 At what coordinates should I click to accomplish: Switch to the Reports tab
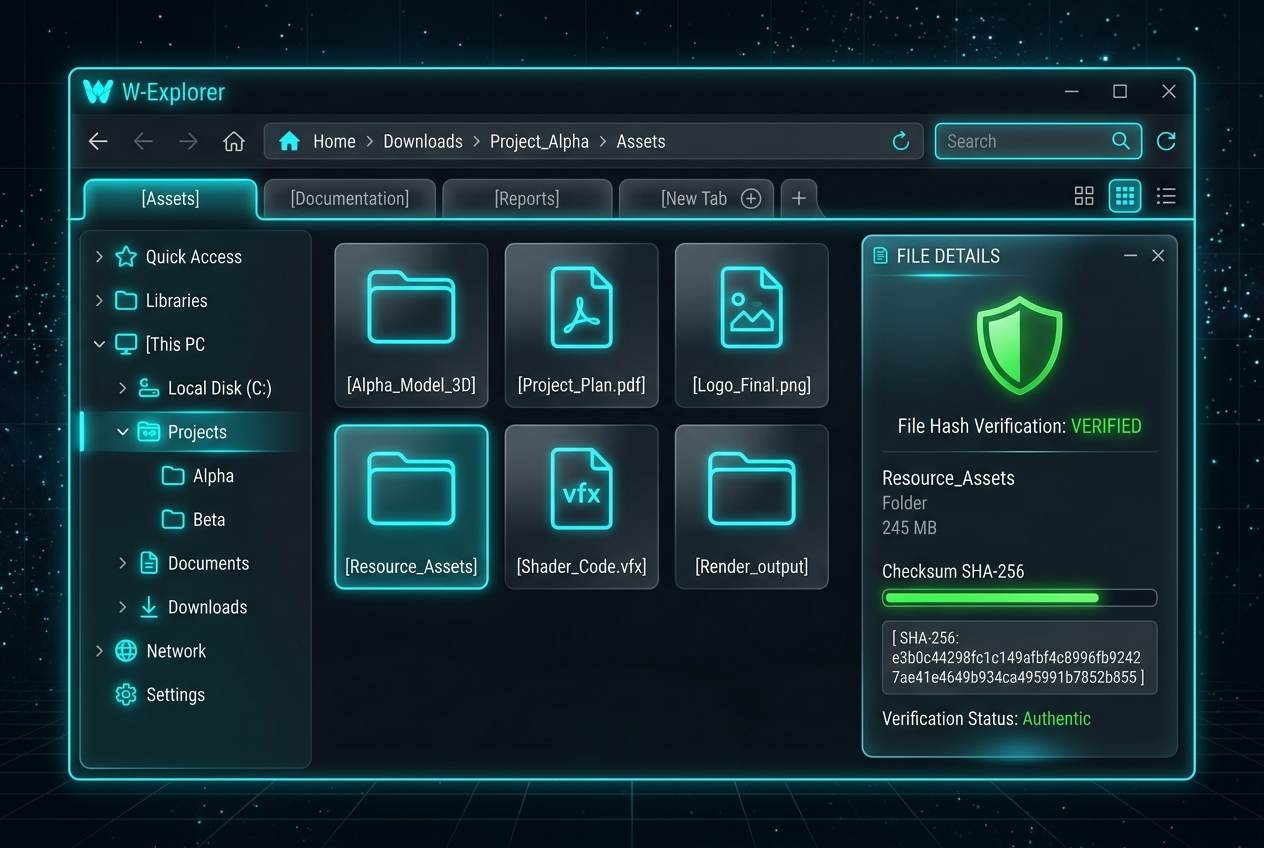527,198
